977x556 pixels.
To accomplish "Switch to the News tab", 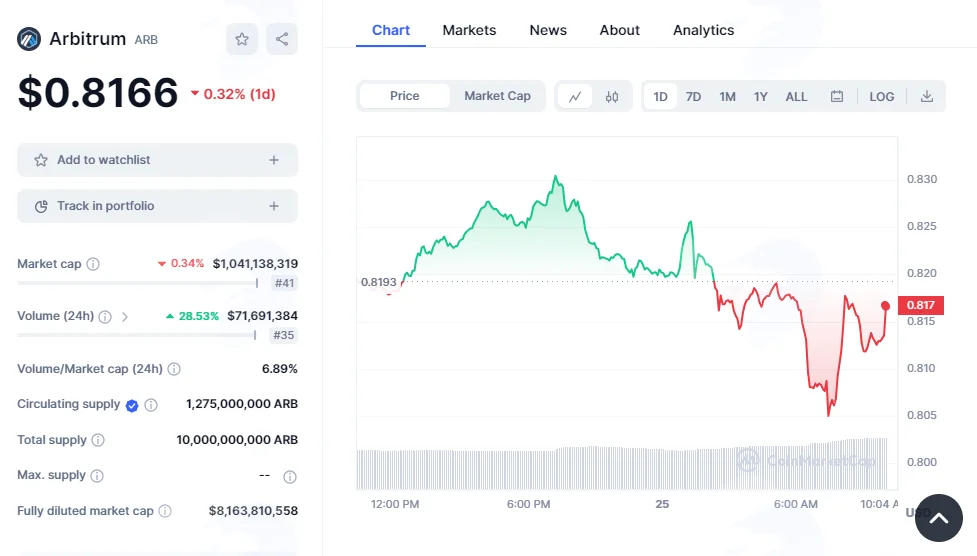I will 548,30.
